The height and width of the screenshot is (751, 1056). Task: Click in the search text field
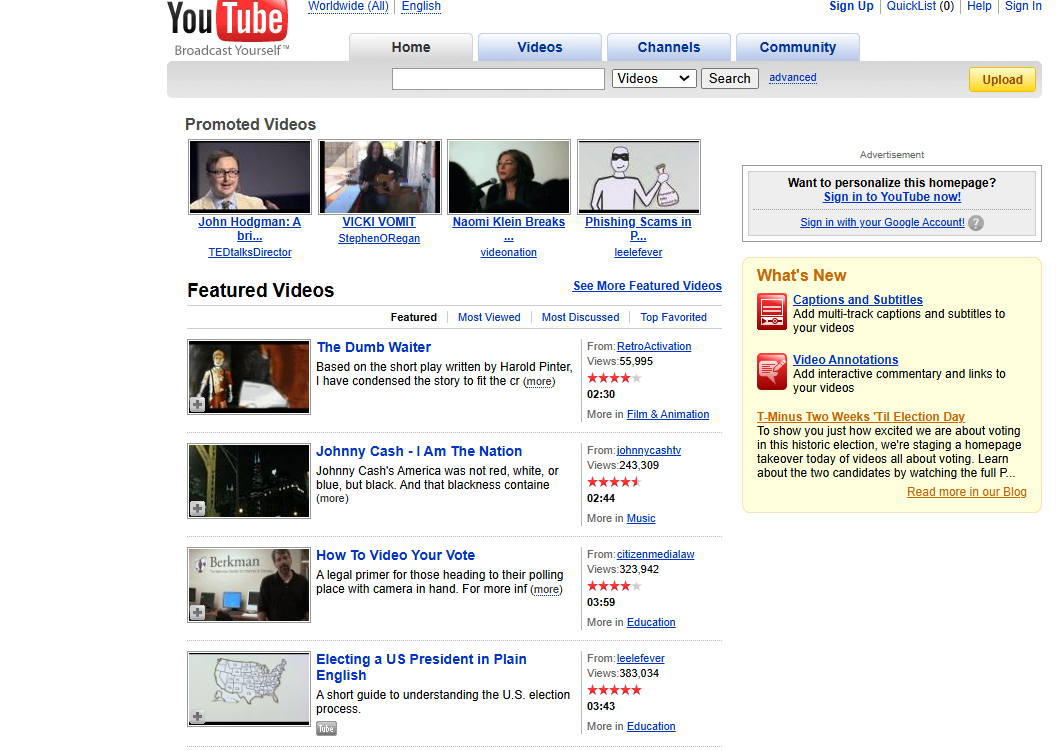498,79
